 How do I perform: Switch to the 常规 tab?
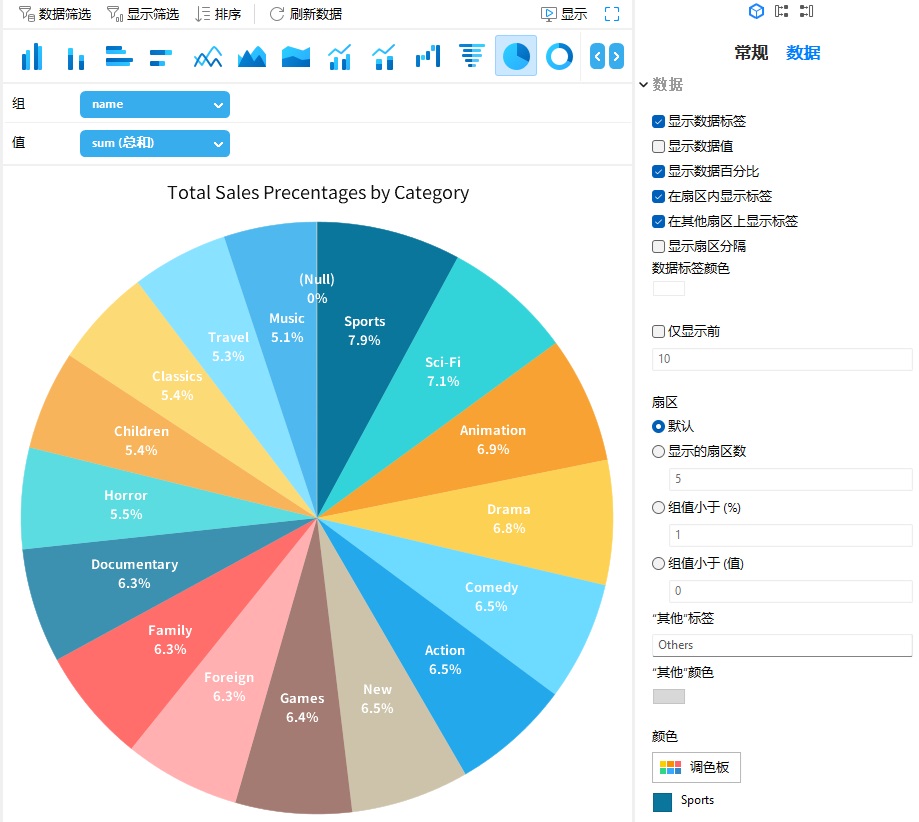751,53
